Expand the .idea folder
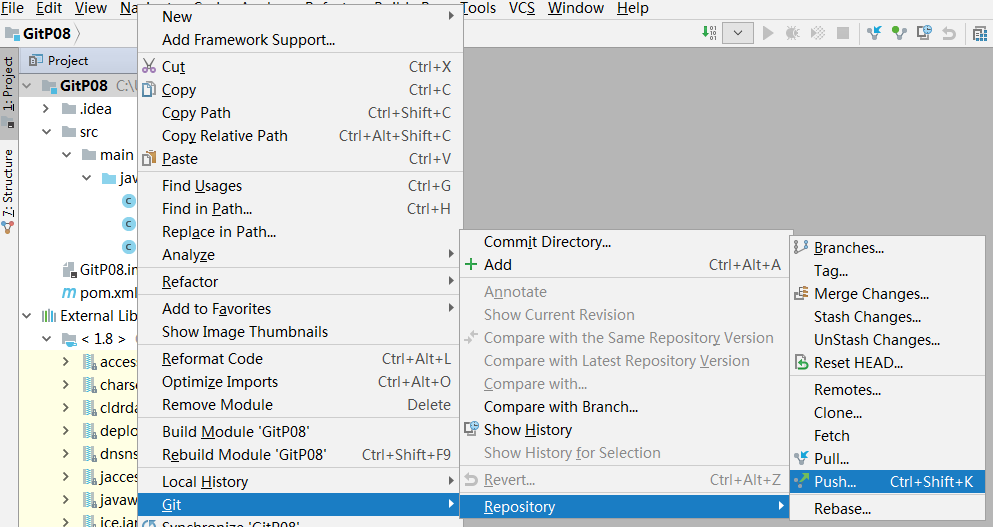This screenshot has width=993, height=527. 46,109
